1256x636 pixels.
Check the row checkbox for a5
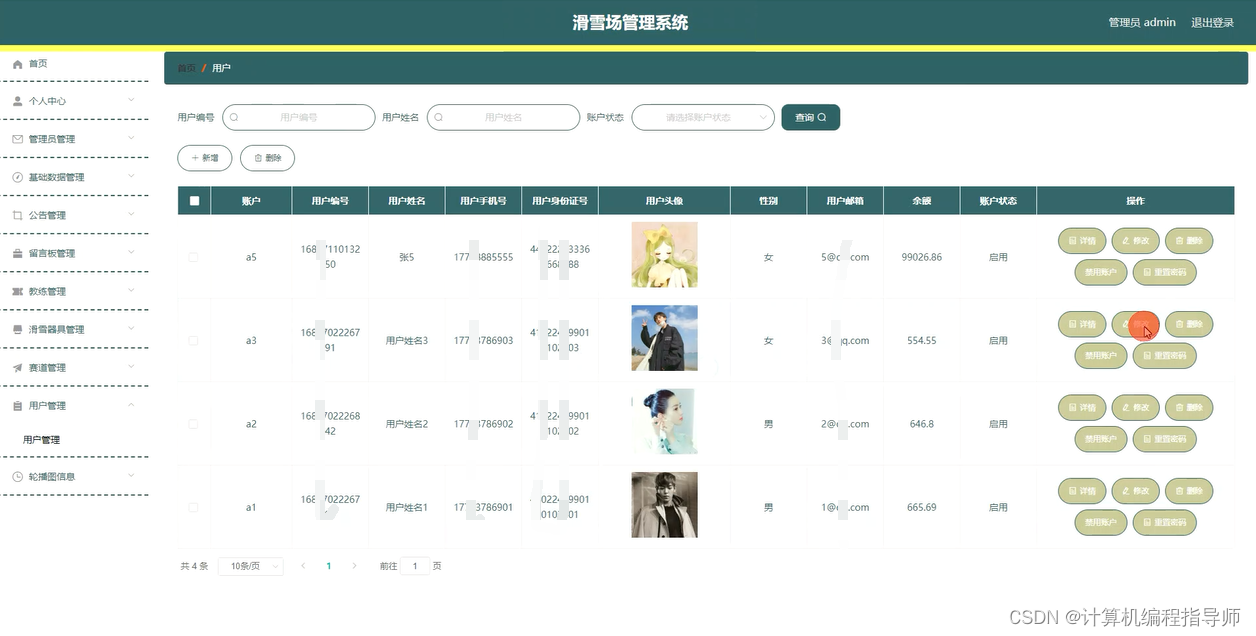193,257
